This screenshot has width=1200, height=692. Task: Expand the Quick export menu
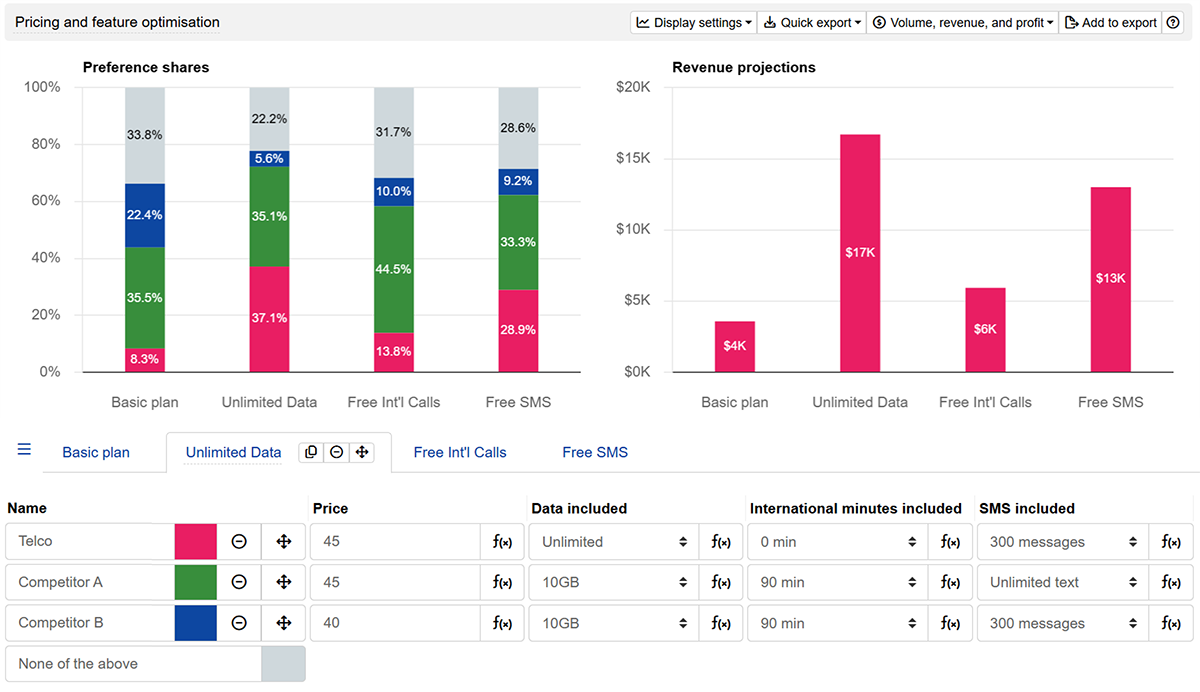(x=812, y=23)
